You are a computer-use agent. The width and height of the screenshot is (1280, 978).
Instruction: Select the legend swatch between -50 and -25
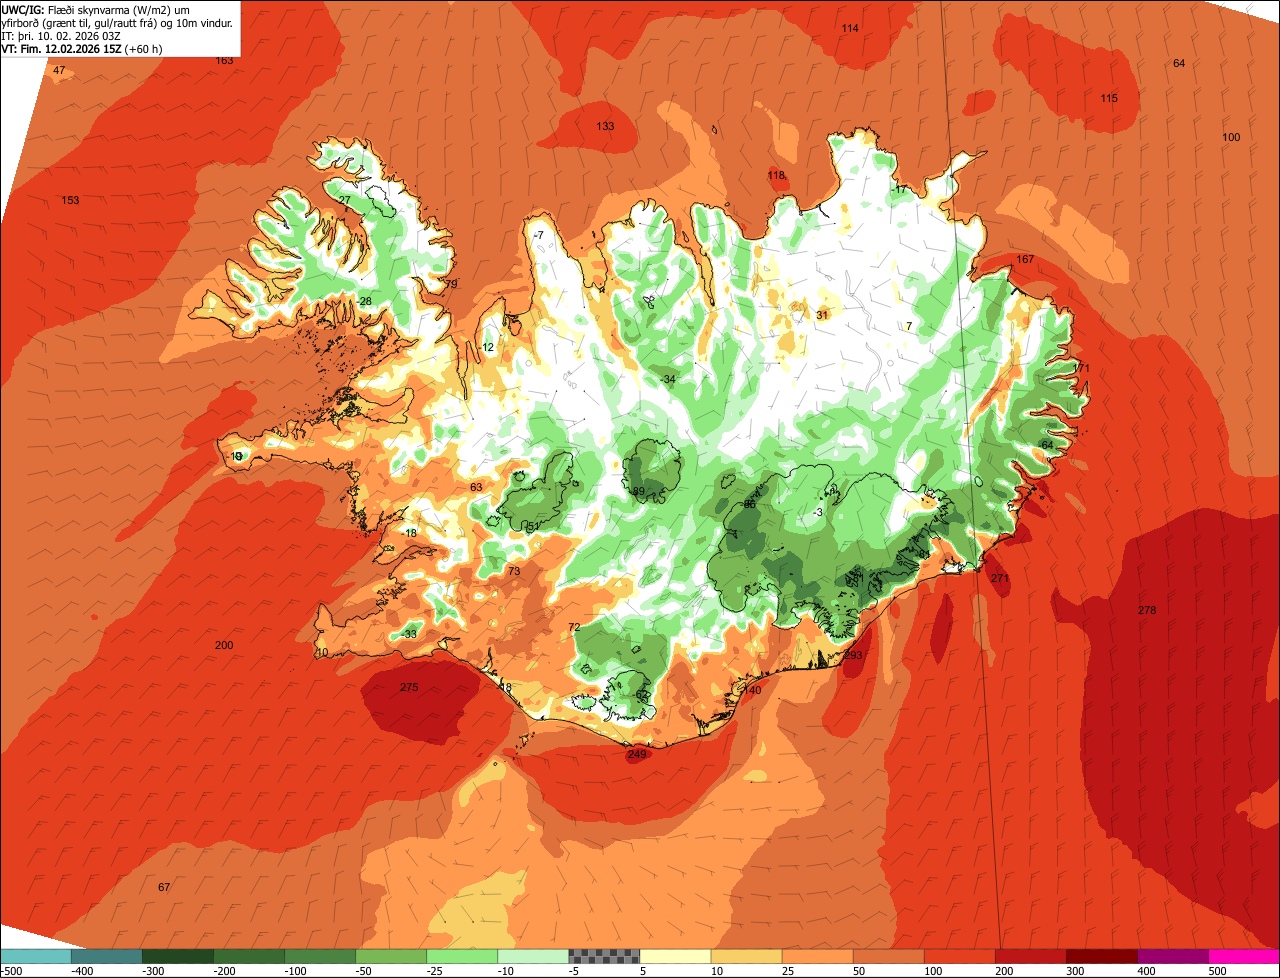(x=391, y=956)
